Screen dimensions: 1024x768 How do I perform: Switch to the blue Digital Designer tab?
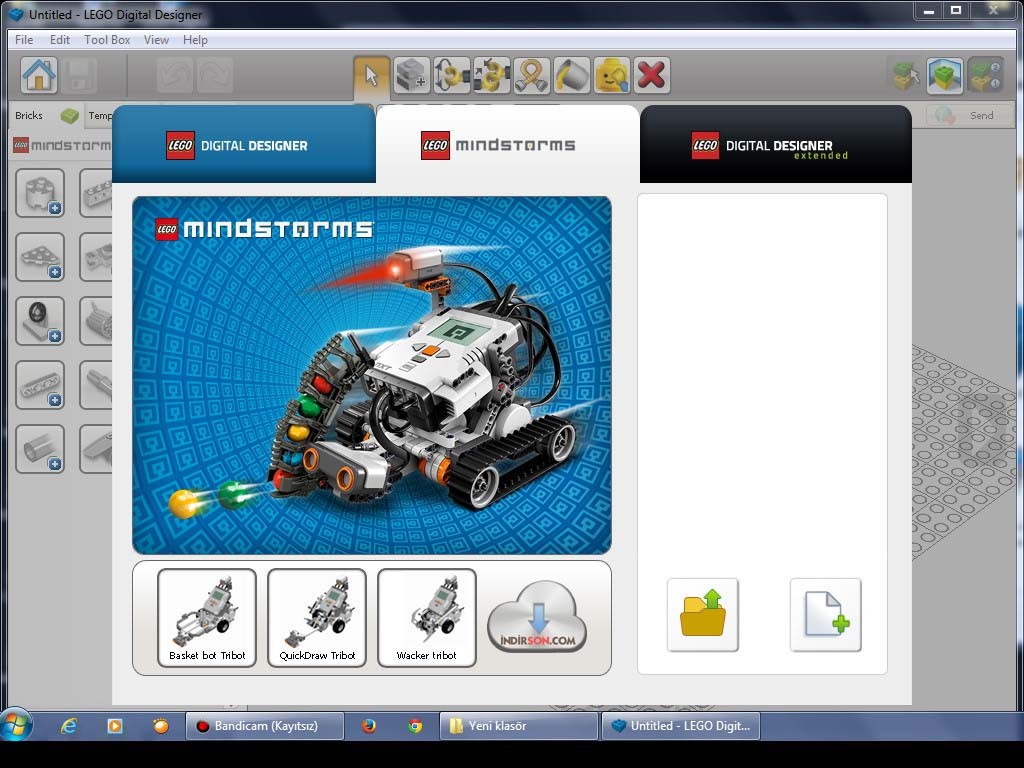(x=244, y=144)
